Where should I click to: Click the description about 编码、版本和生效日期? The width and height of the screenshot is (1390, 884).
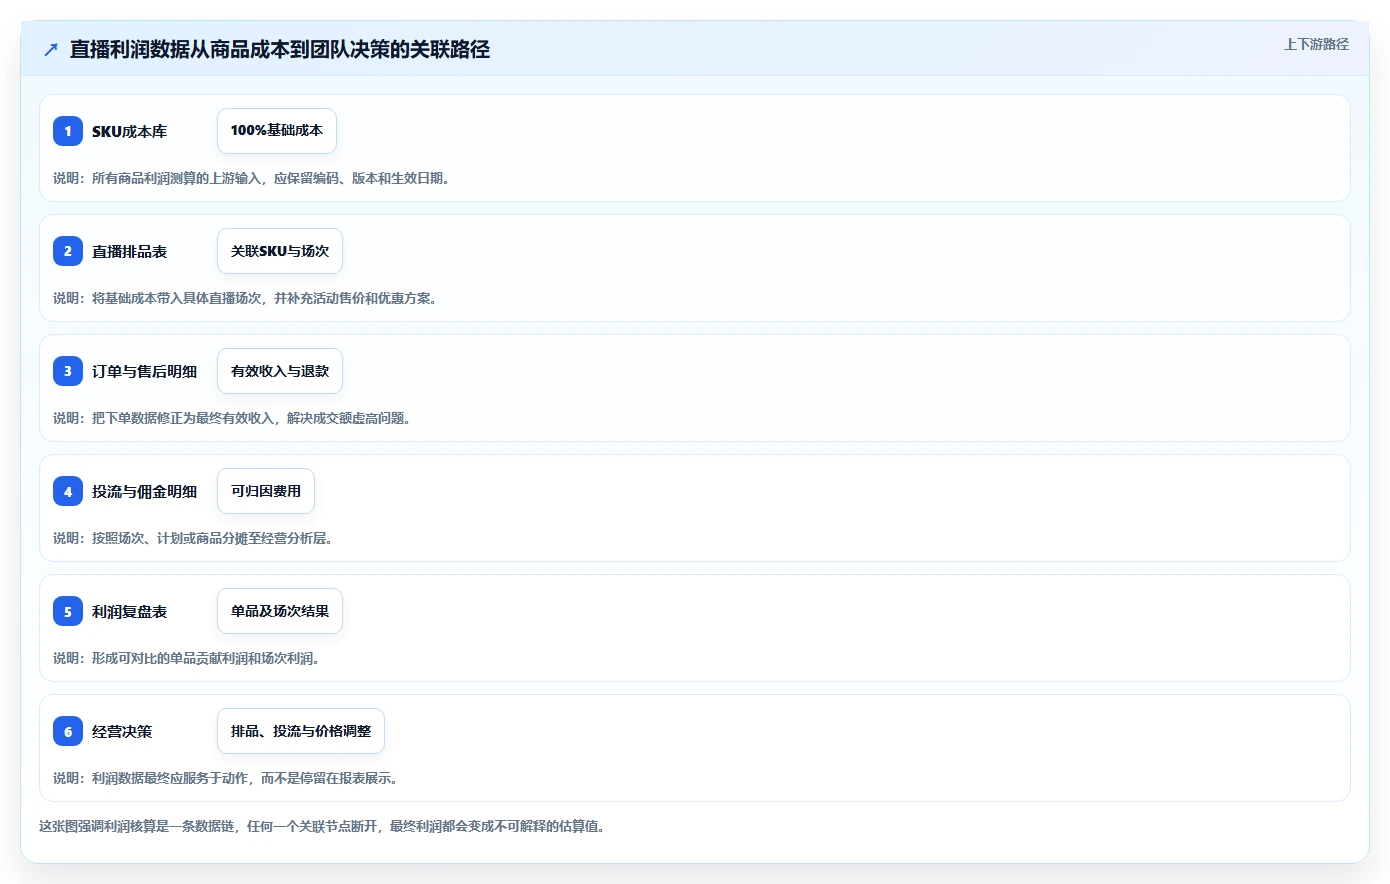[x=252, y=178]
